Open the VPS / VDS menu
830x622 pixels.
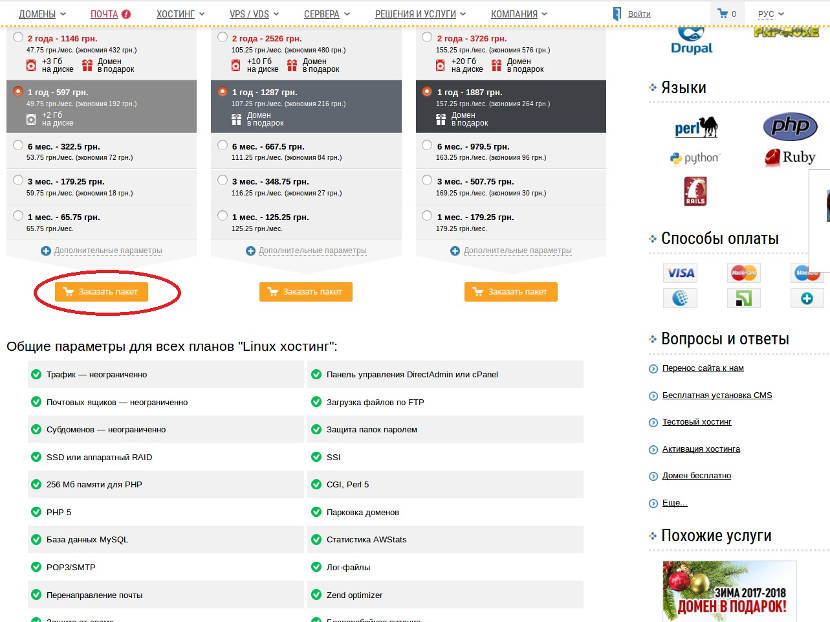coord(254,14)
